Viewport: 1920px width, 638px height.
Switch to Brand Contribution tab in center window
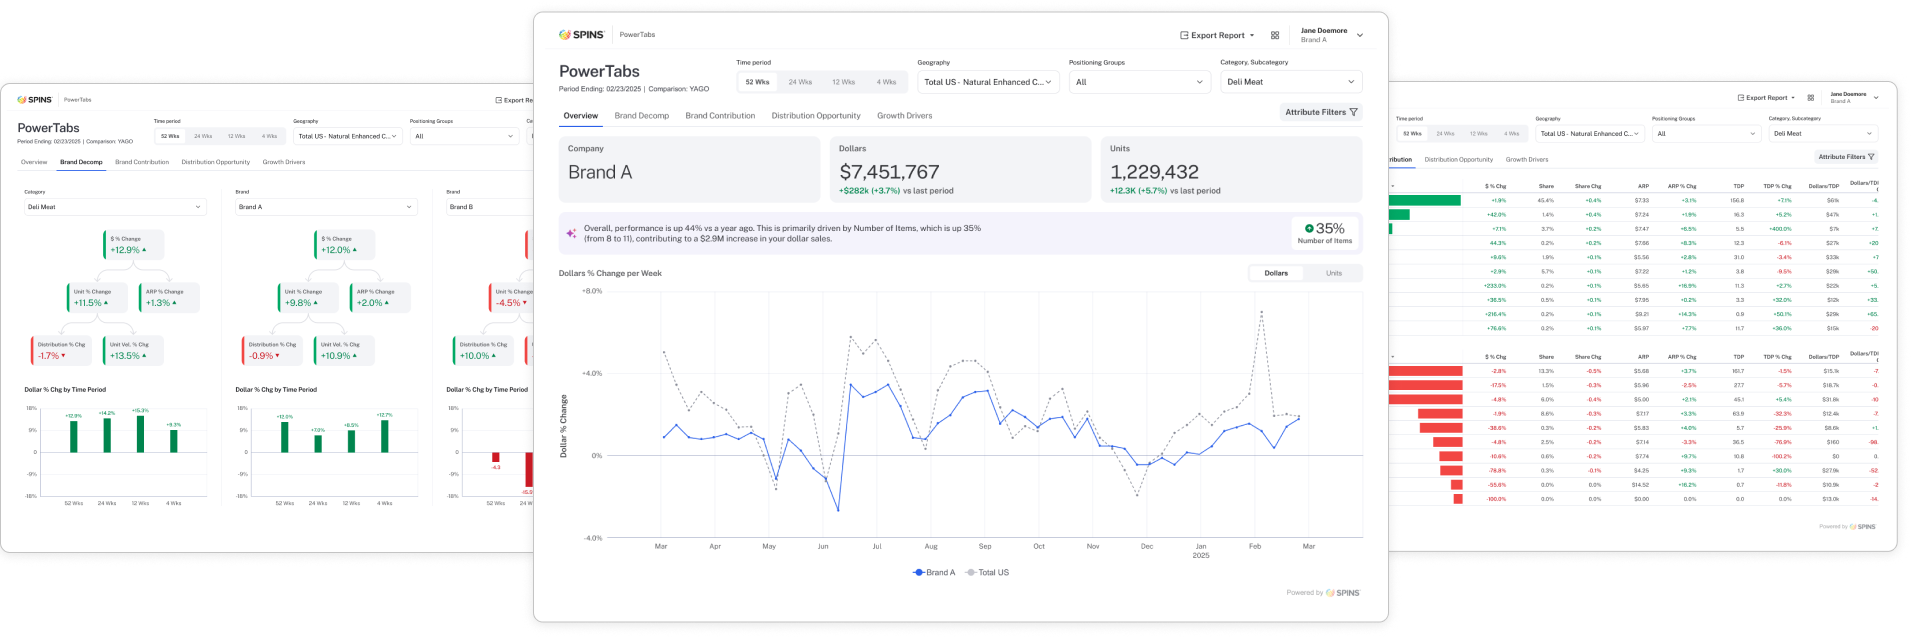[720, 116]
